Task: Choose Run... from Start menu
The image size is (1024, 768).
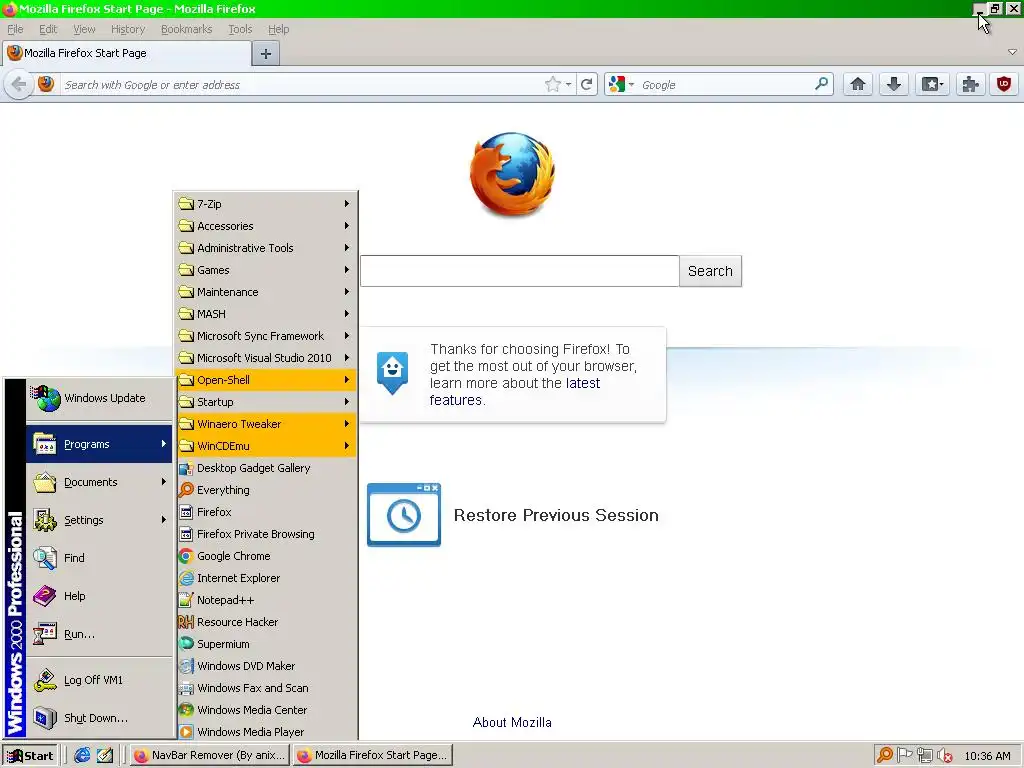Action: point(99,633)
